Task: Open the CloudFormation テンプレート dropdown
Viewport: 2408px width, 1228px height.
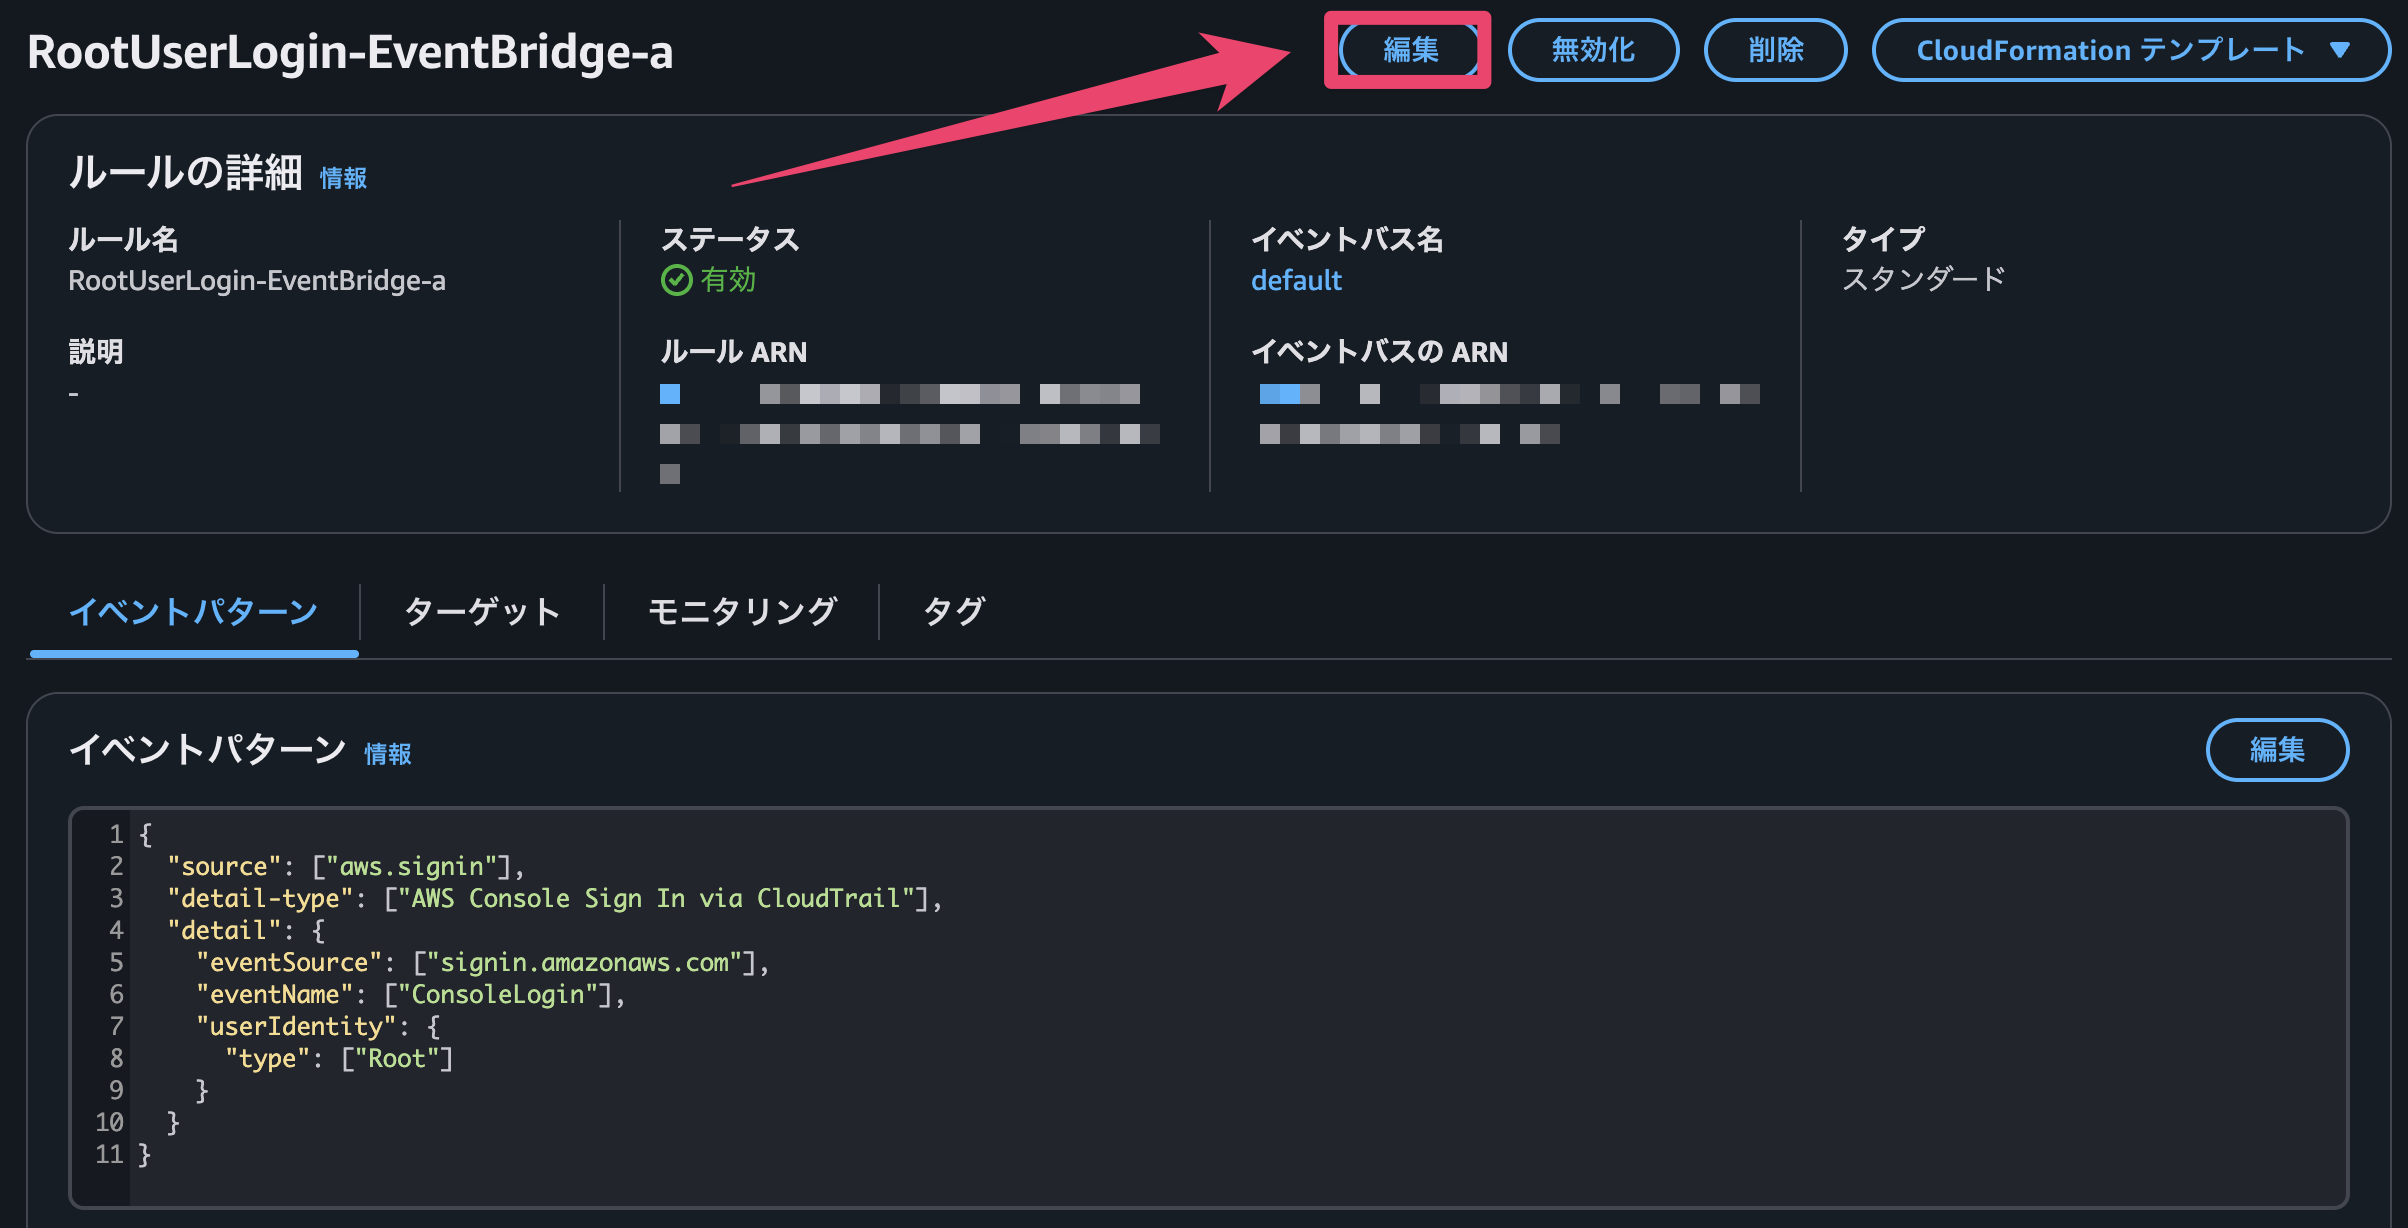Action: click(2131, 50)
